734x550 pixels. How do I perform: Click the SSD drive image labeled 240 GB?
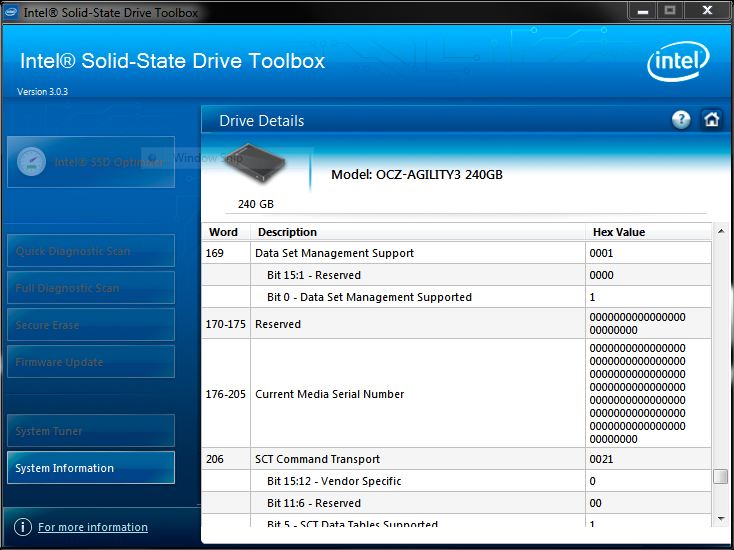coord(255,164)
